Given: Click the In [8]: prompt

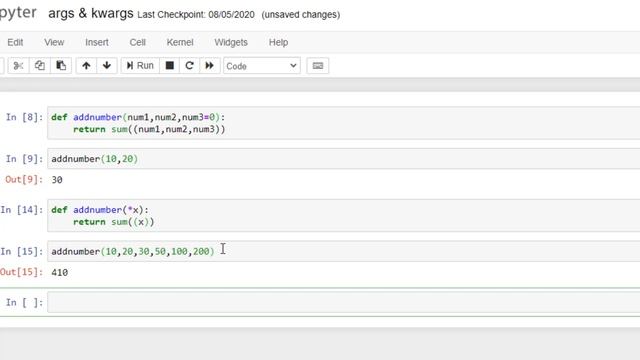Looking at the screenshot, I should 24,117.
